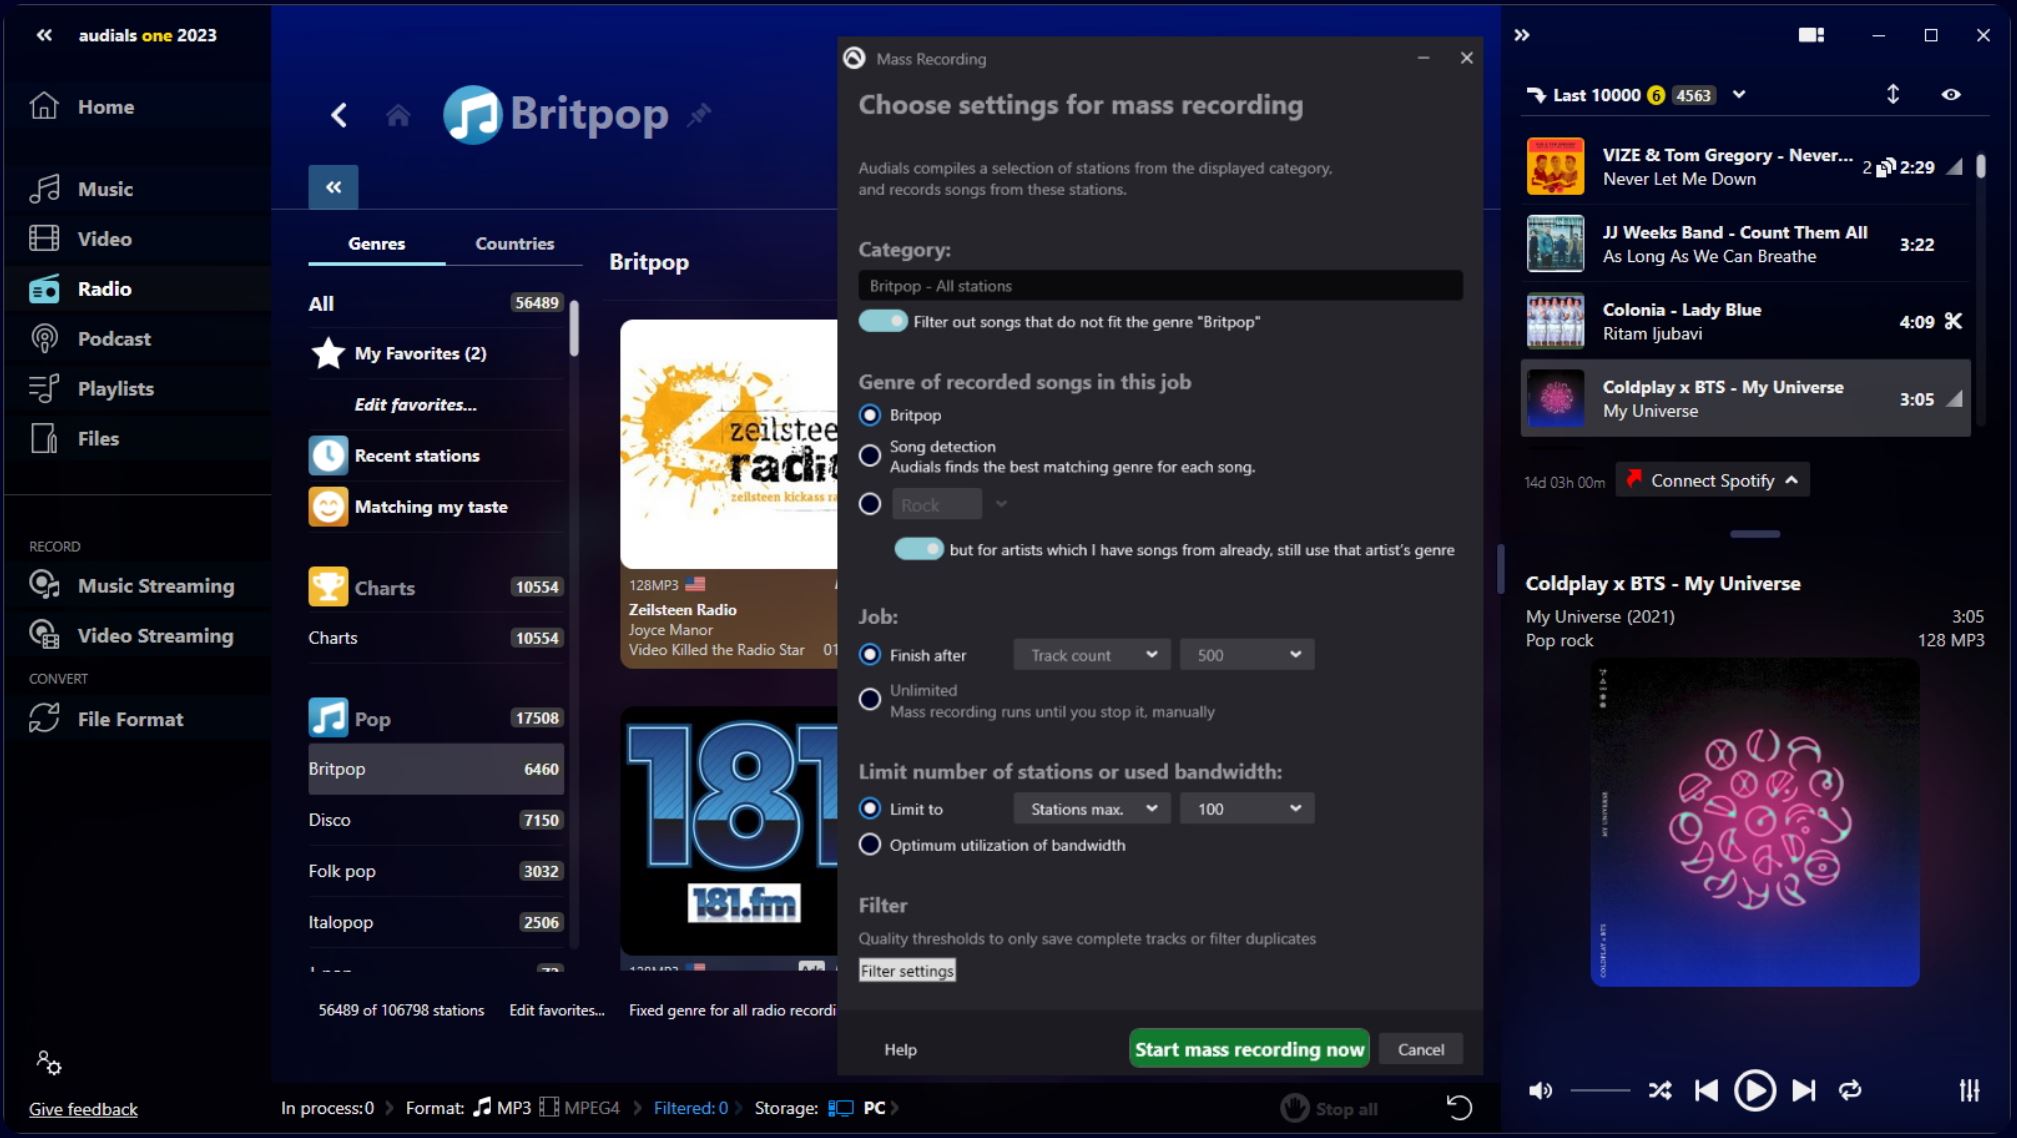Open the 100 stations limit dropdown
Screen dimensions: 2017x1138
point(1247,809)
